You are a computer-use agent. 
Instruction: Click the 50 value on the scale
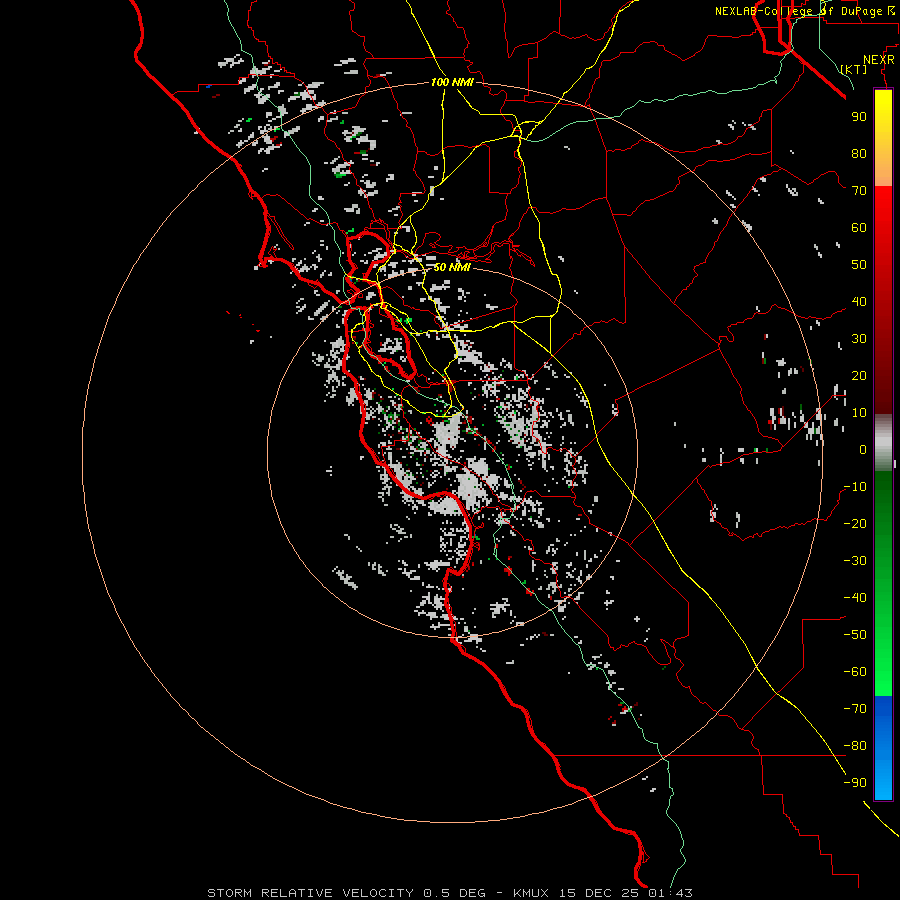point(859,265)
